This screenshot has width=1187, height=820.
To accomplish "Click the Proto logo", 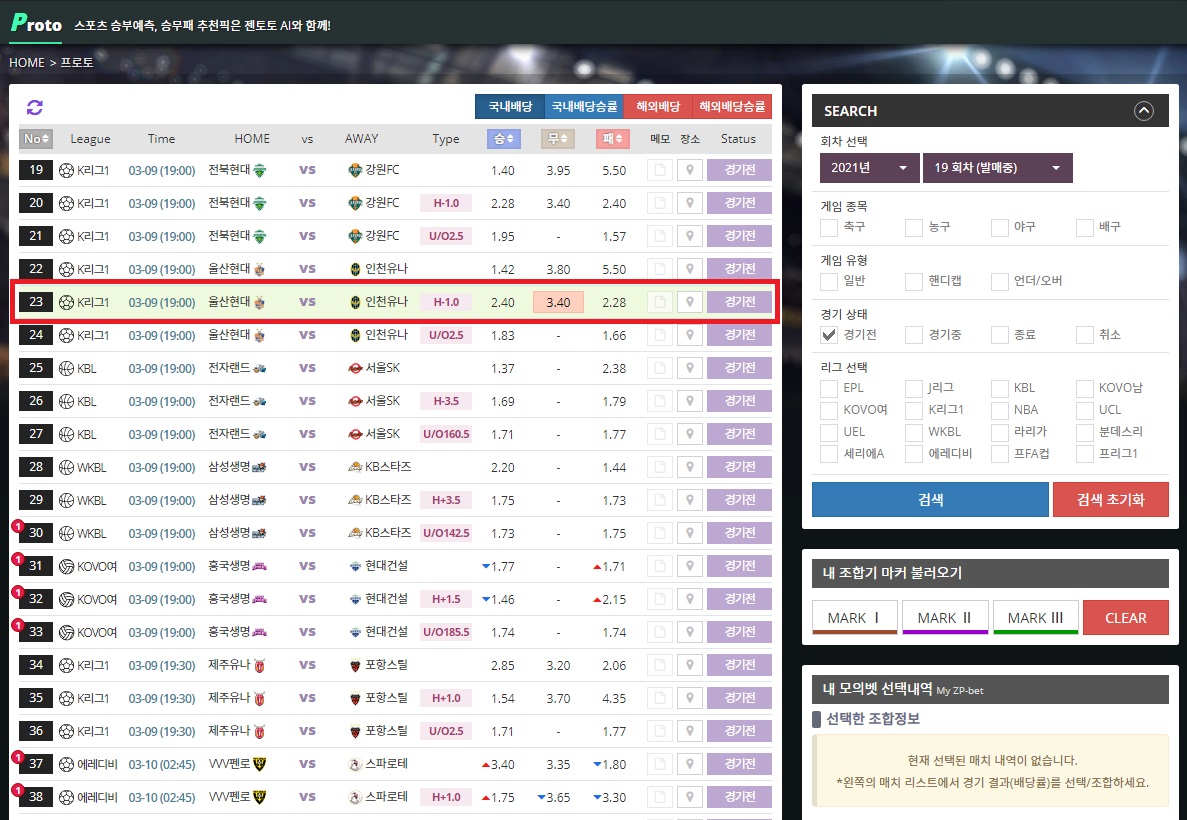I will (36, 24).
